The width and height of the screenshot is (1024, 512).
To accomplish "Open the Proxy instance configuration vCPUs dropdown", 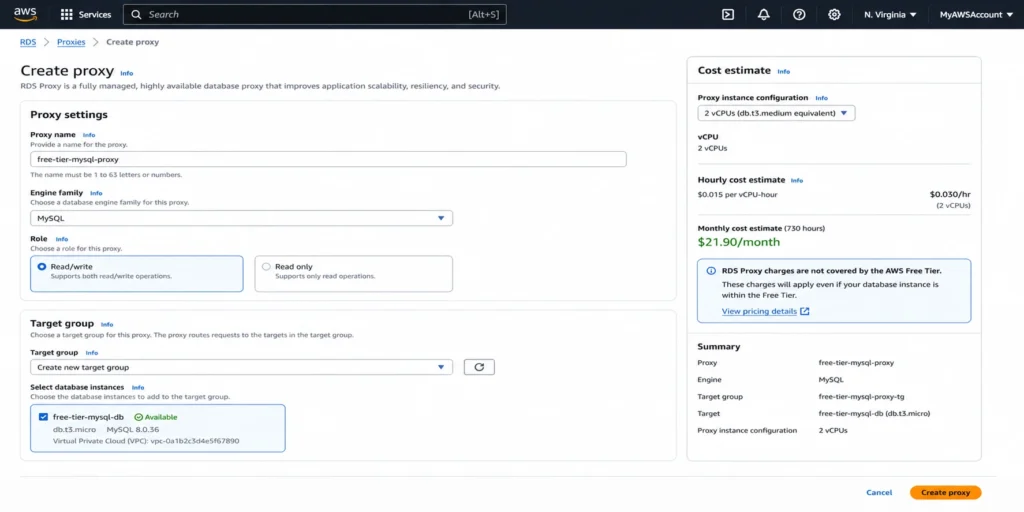I will coord(776,113).
